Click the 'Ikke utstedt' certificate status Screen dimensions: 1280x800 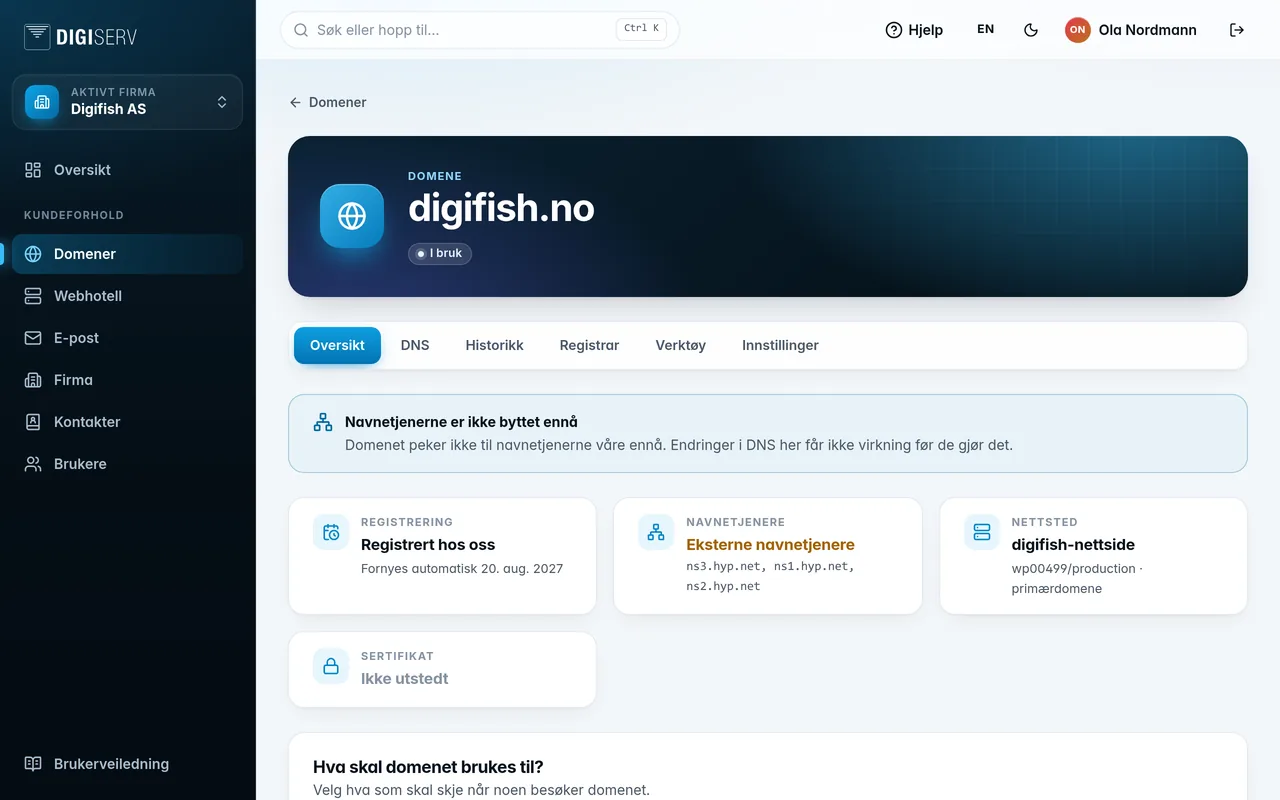tap(404, 679)
